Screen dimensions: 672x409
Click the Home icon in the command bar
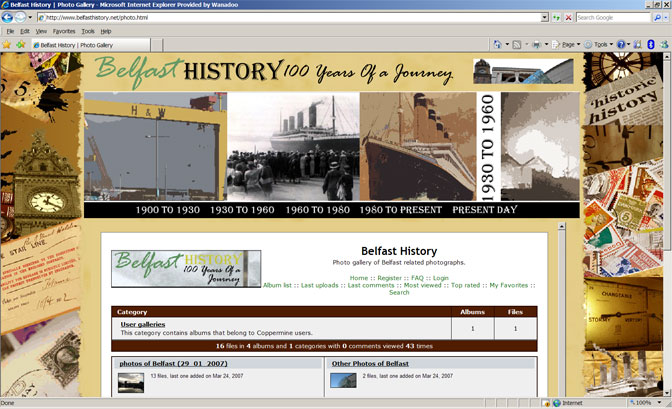point(498,45)
